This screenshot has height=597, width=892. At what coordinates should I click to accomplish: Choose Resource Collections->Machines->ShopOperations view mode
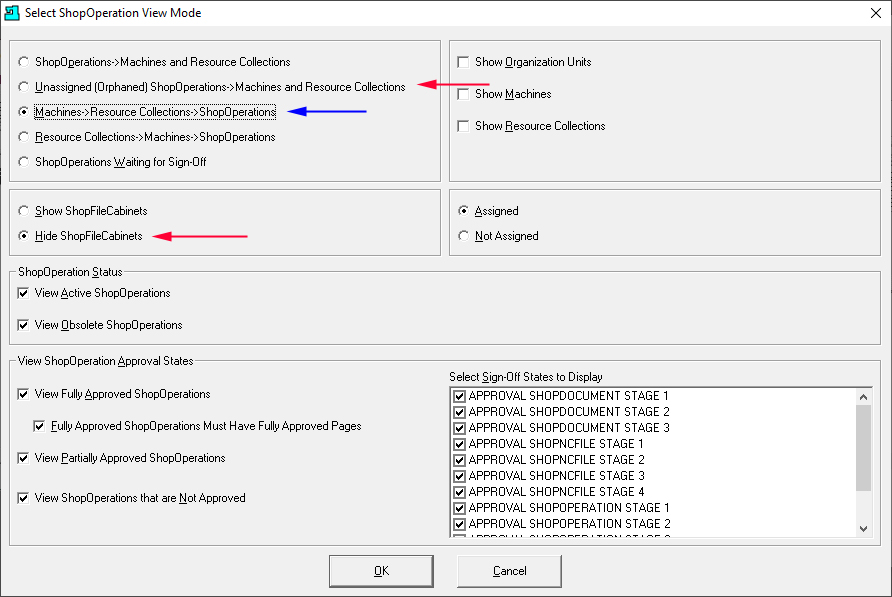(23, 137)
